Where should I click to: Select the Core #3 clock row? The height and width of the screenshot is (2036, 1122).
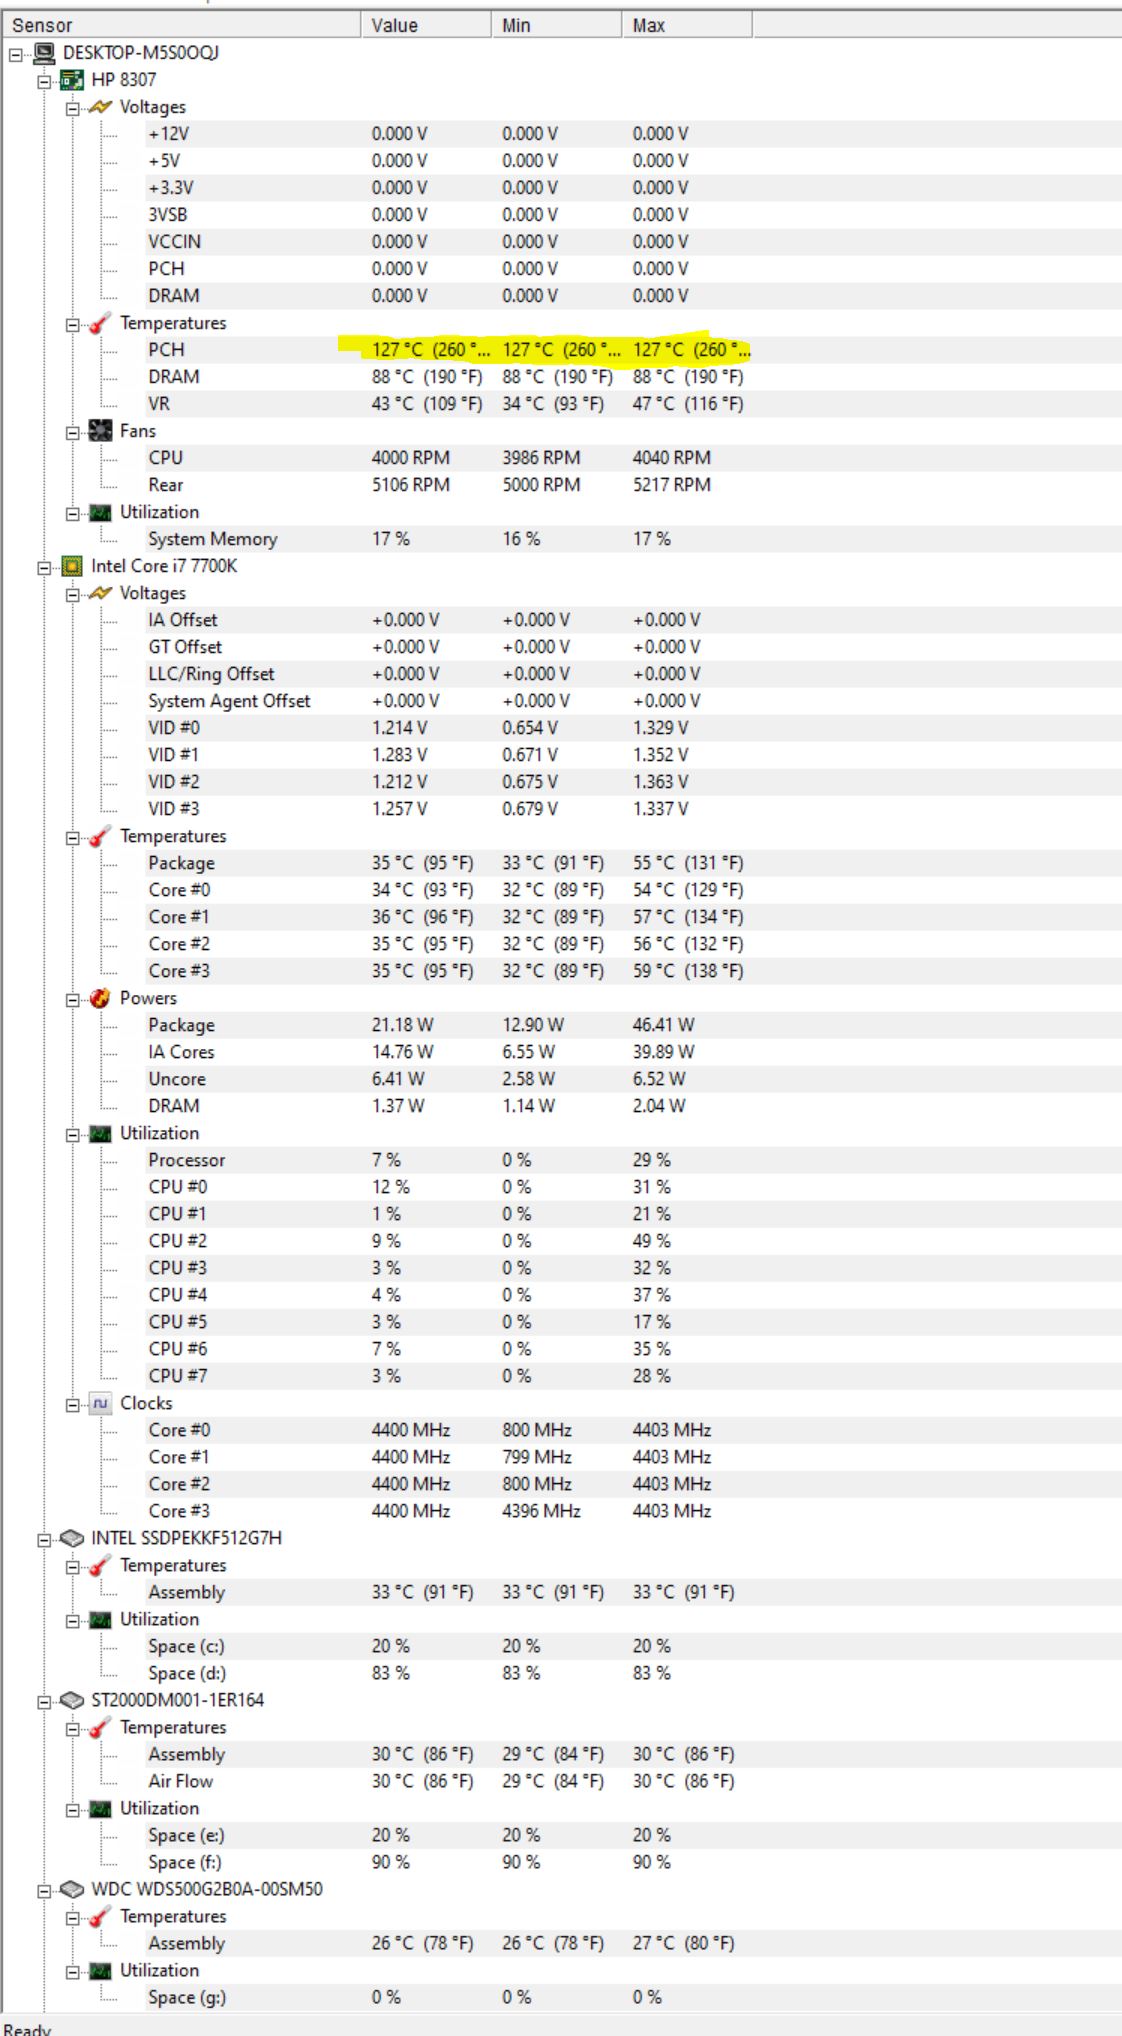[x=179, y=1511]
